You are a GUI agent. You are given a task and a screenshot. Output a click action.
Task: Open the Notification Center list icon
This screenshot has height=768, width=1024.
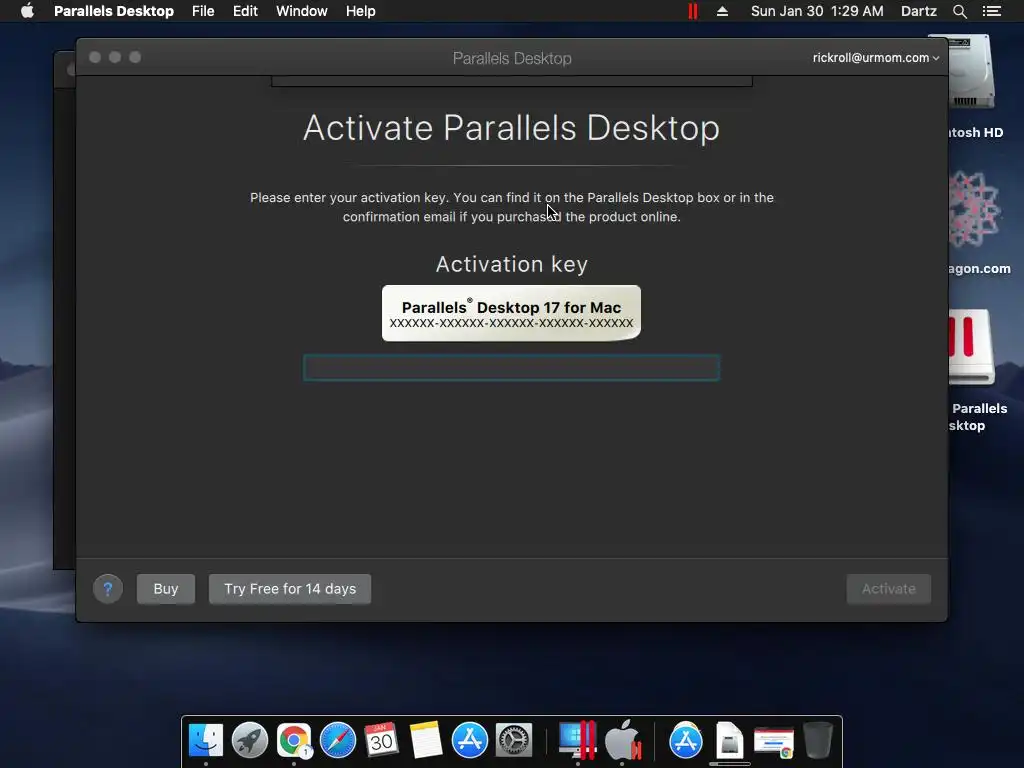992,11
